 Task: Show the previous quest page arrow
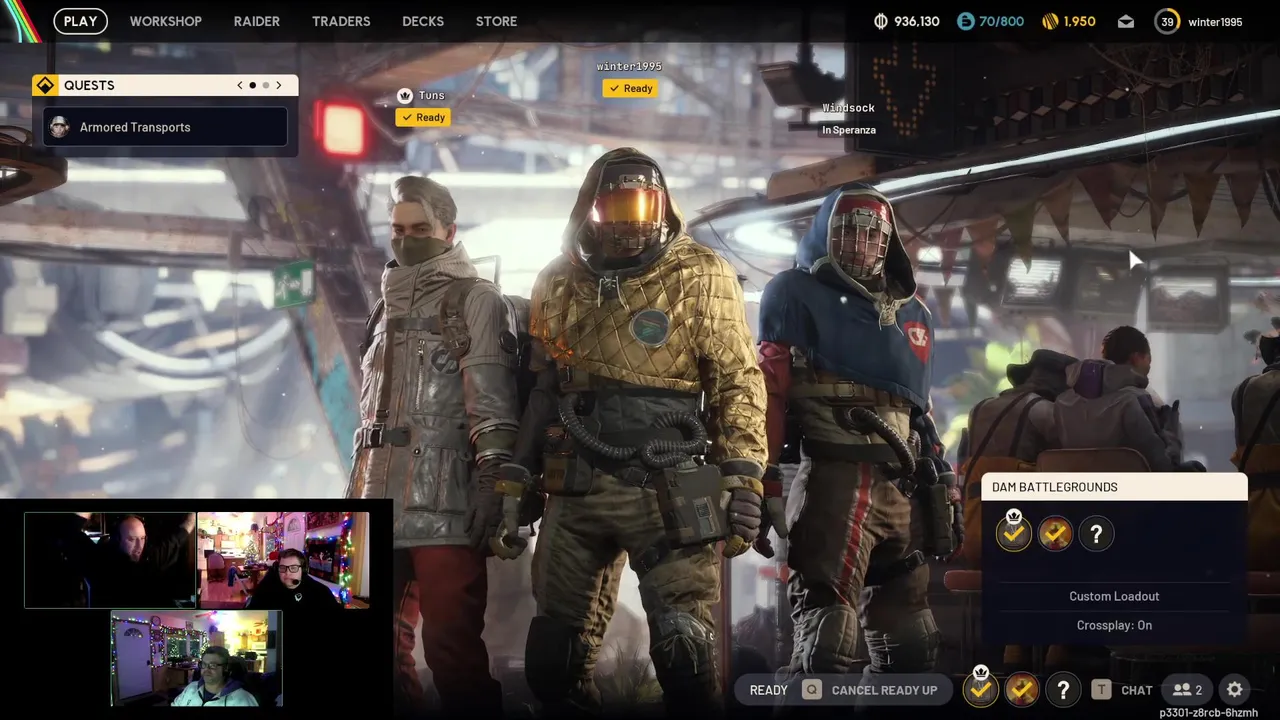240,85
